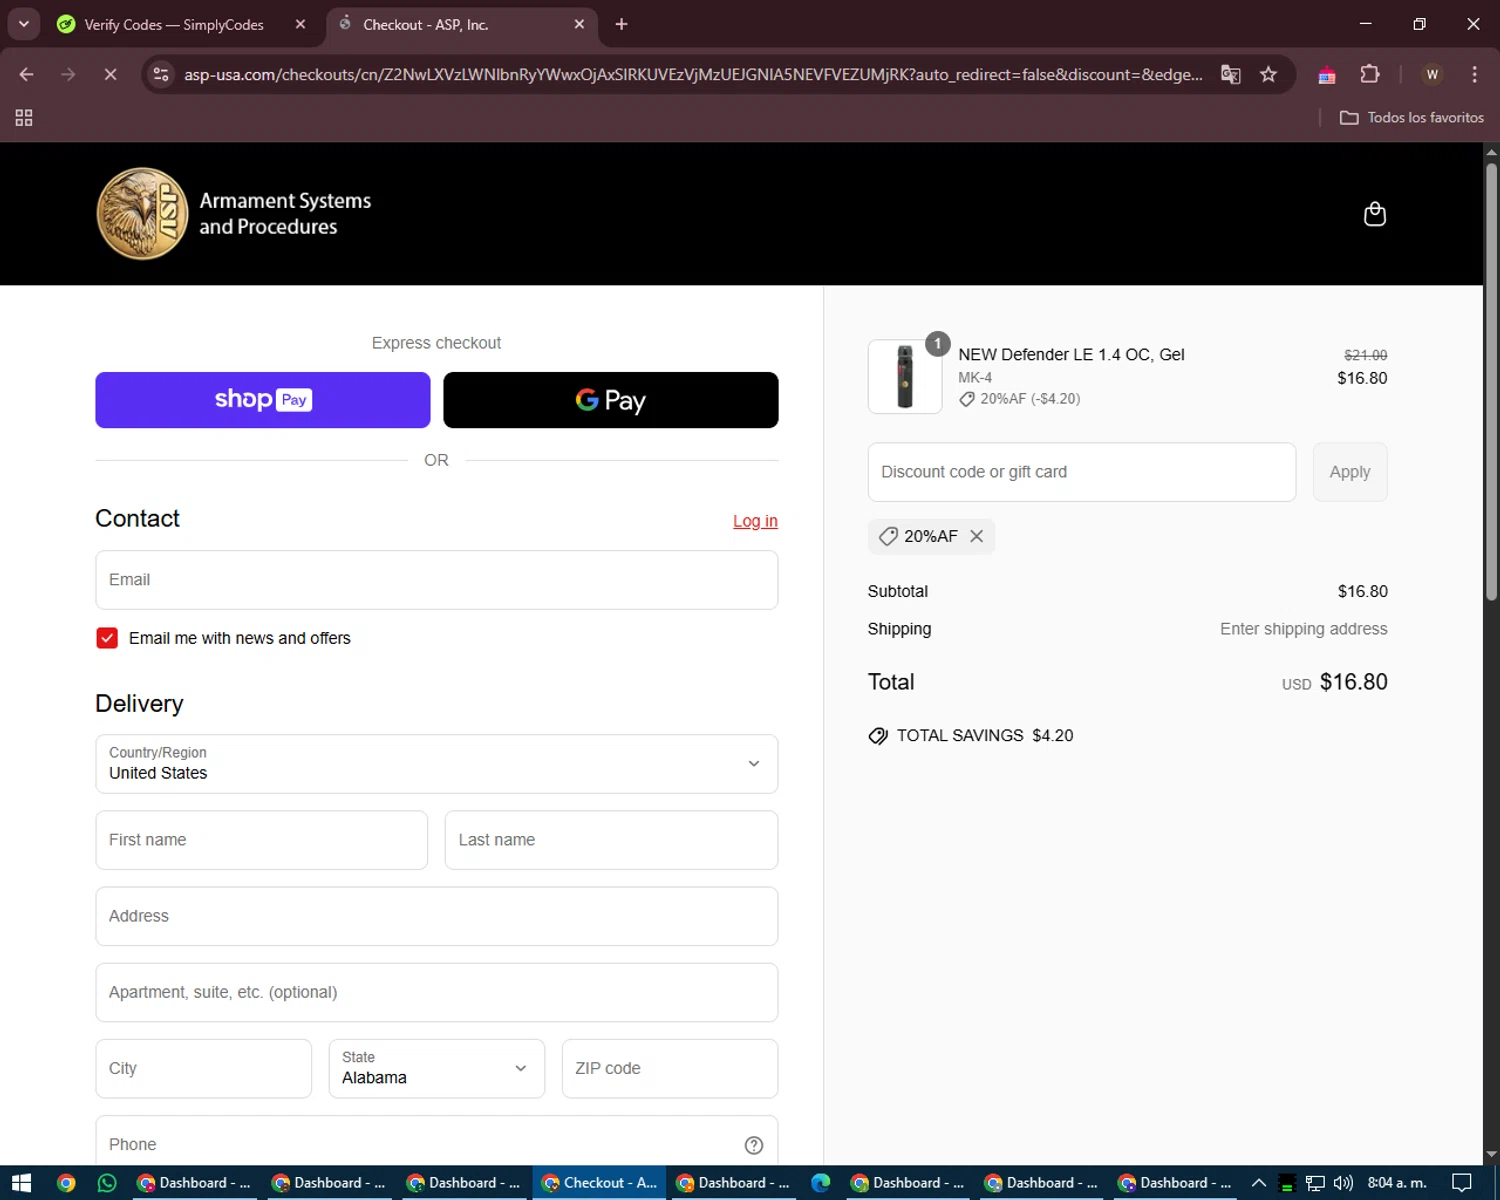Select Checkout window in taskbar
Screen dimensions: 1500x1200
click(599, 1183)
